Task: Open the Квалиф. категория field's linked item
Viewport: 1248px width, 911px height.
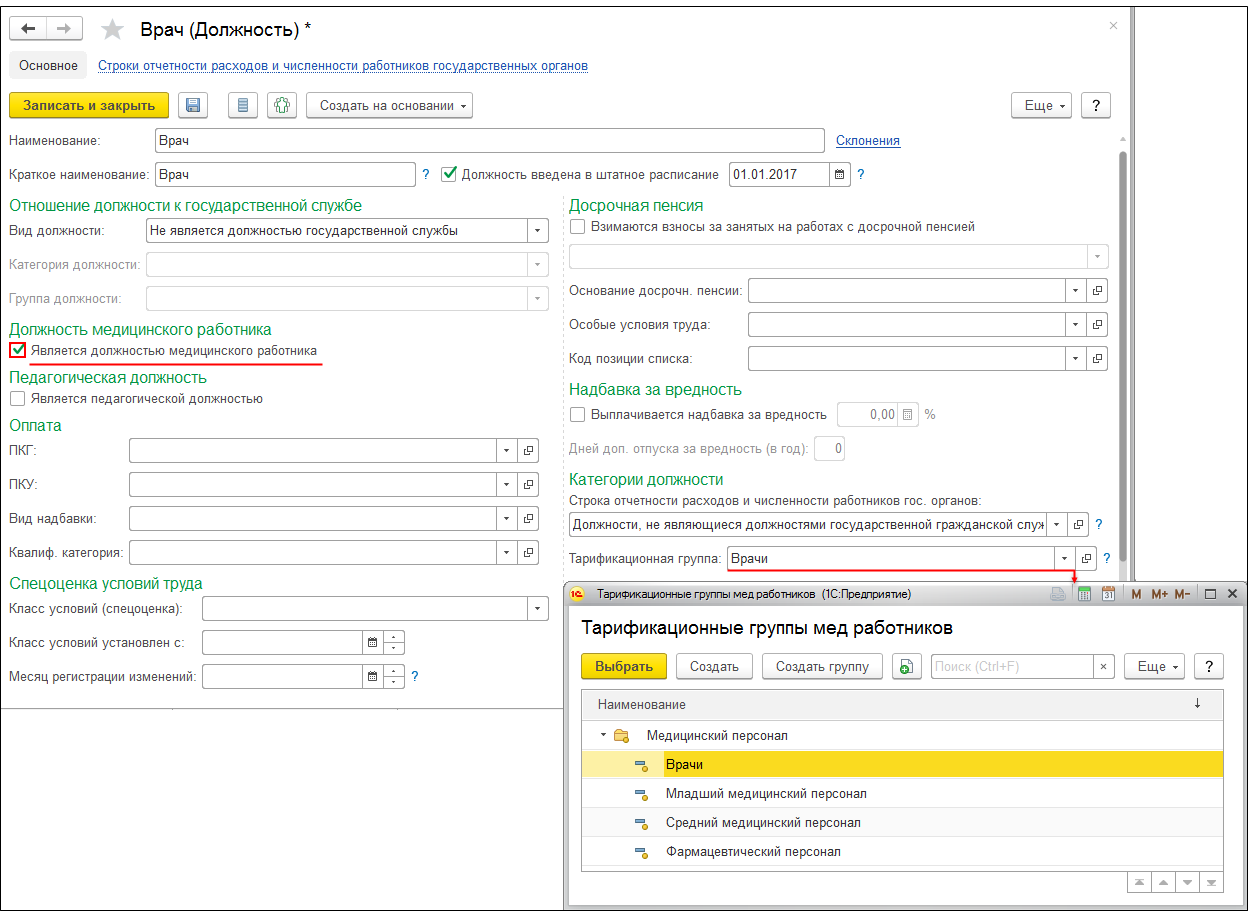Action: coord(529,552)
